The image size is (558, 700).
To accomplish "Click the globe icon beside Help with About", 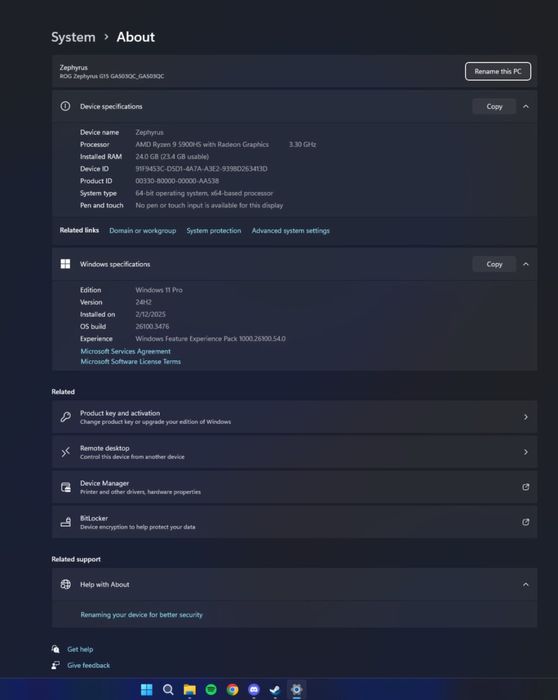I will 66,584.
